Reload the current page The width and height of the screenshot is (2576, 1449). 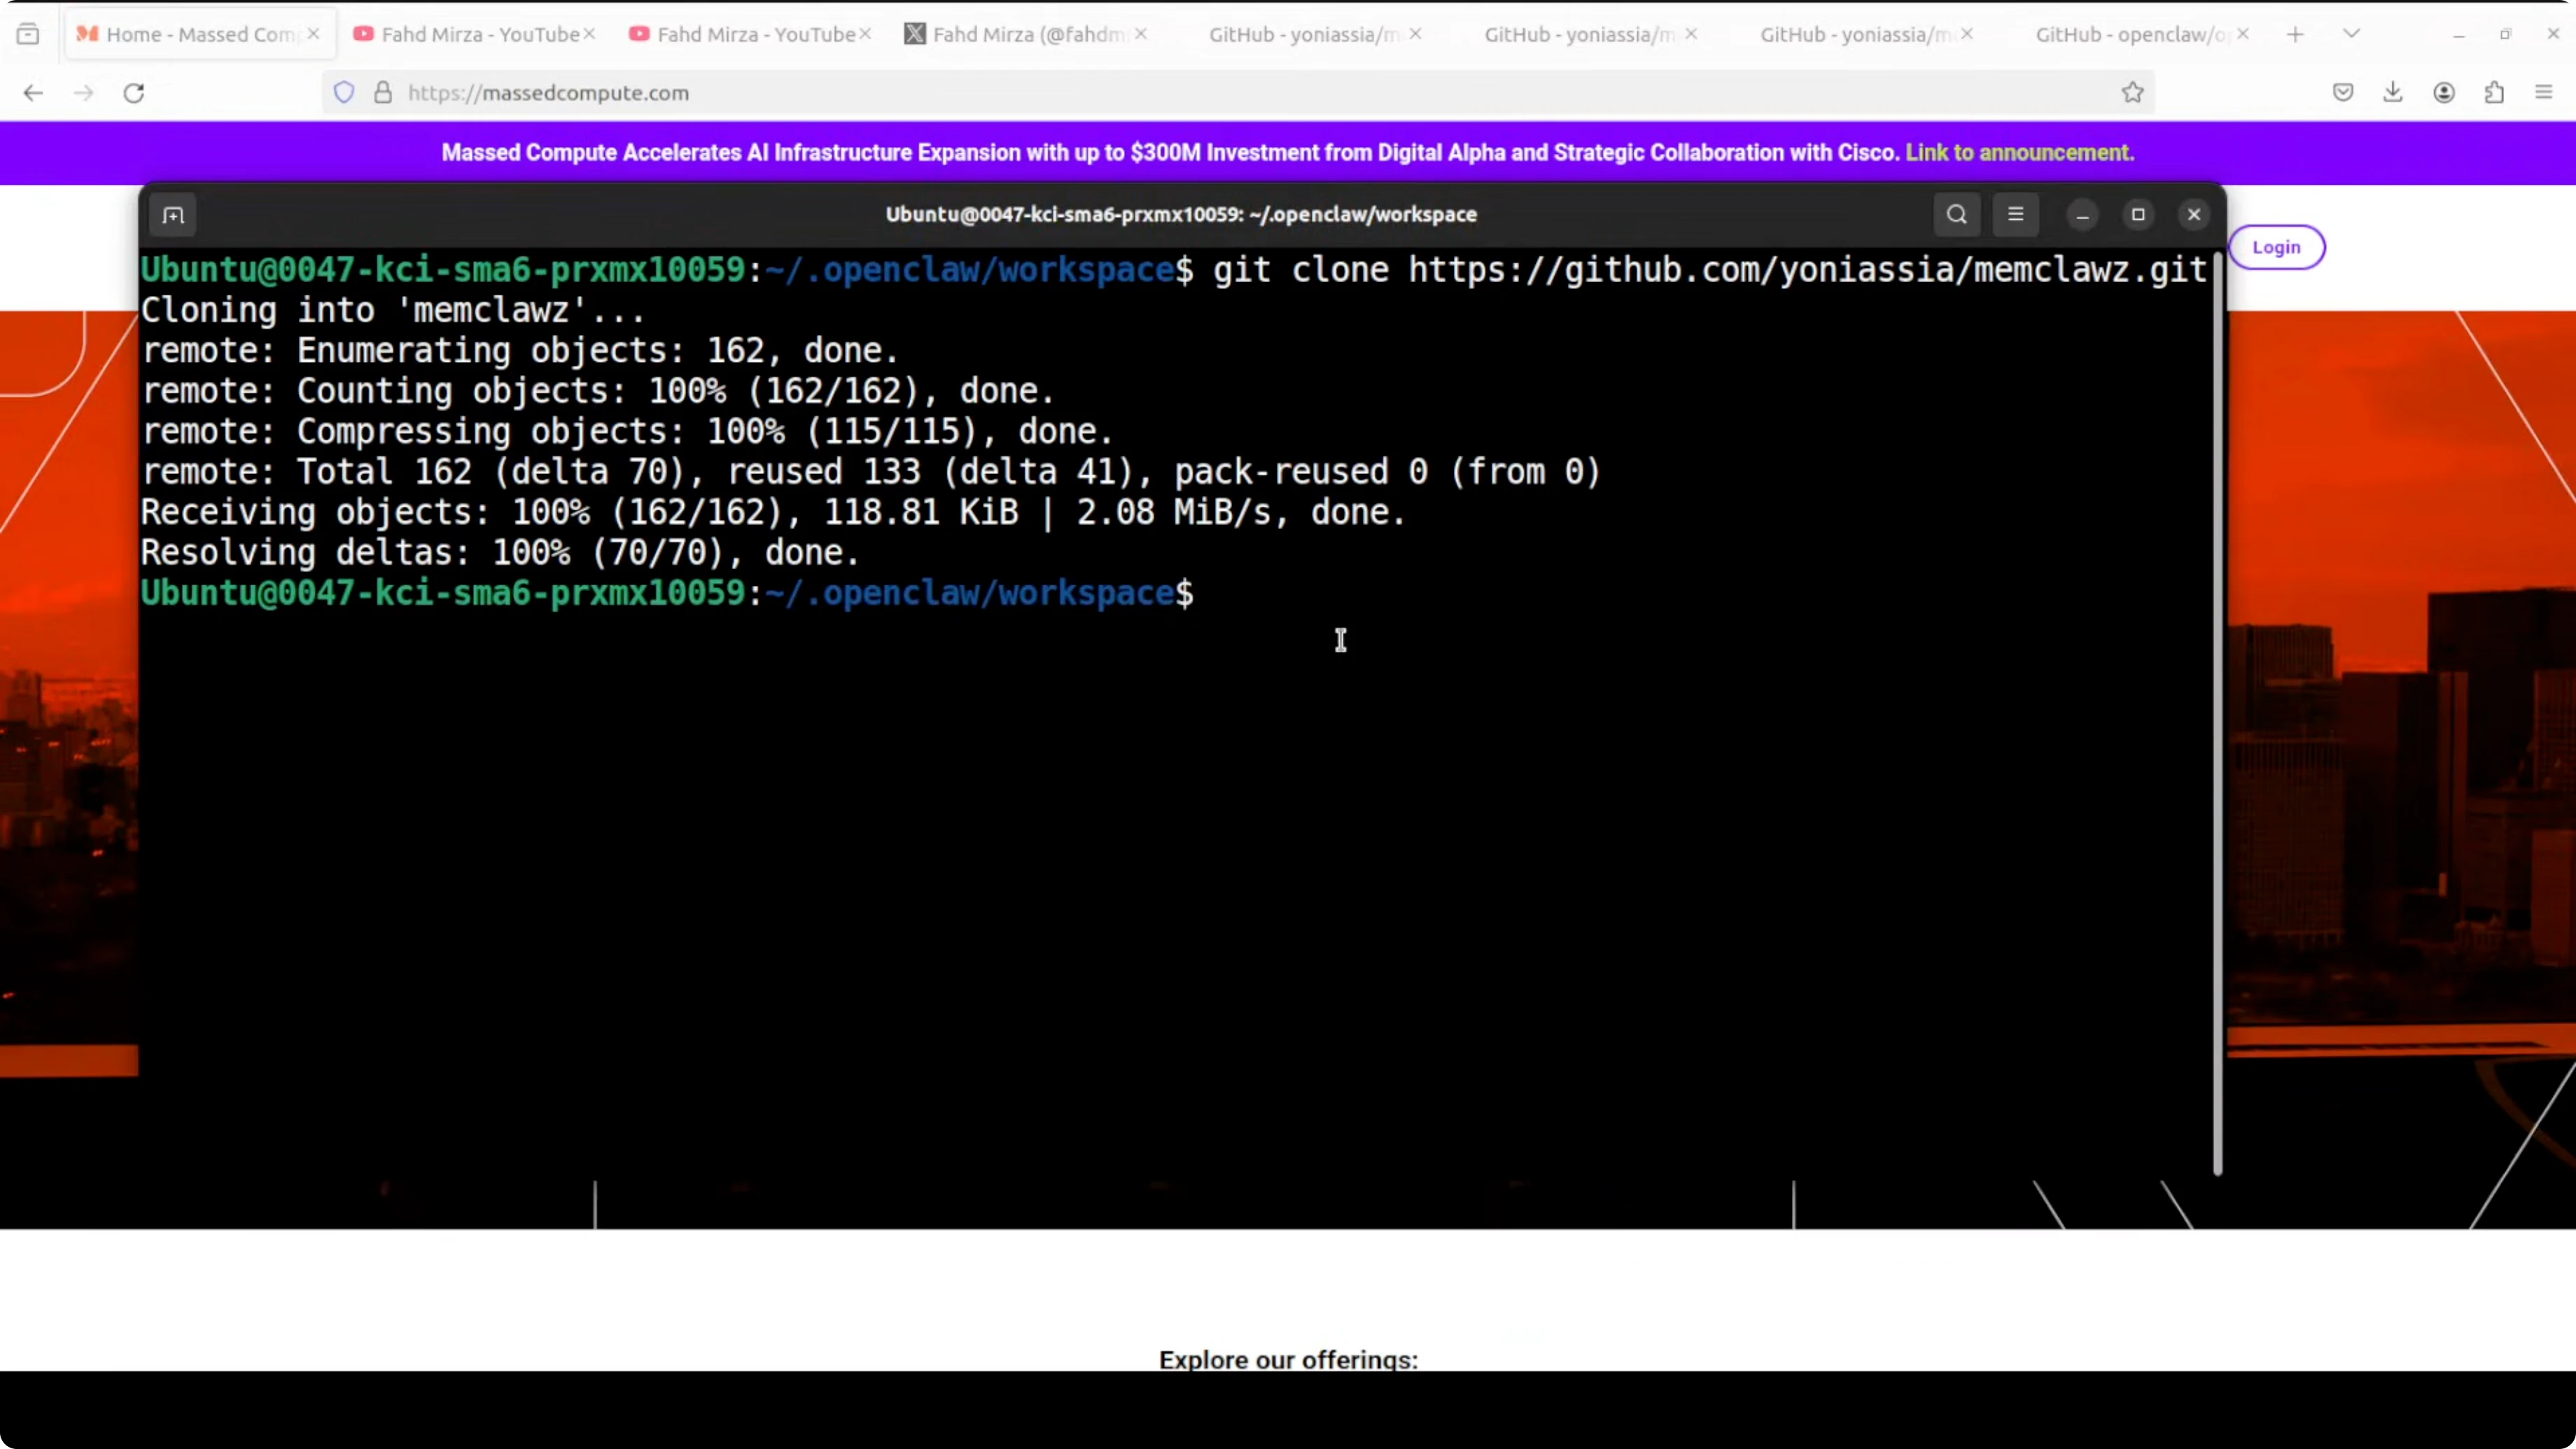pos(134,93)
